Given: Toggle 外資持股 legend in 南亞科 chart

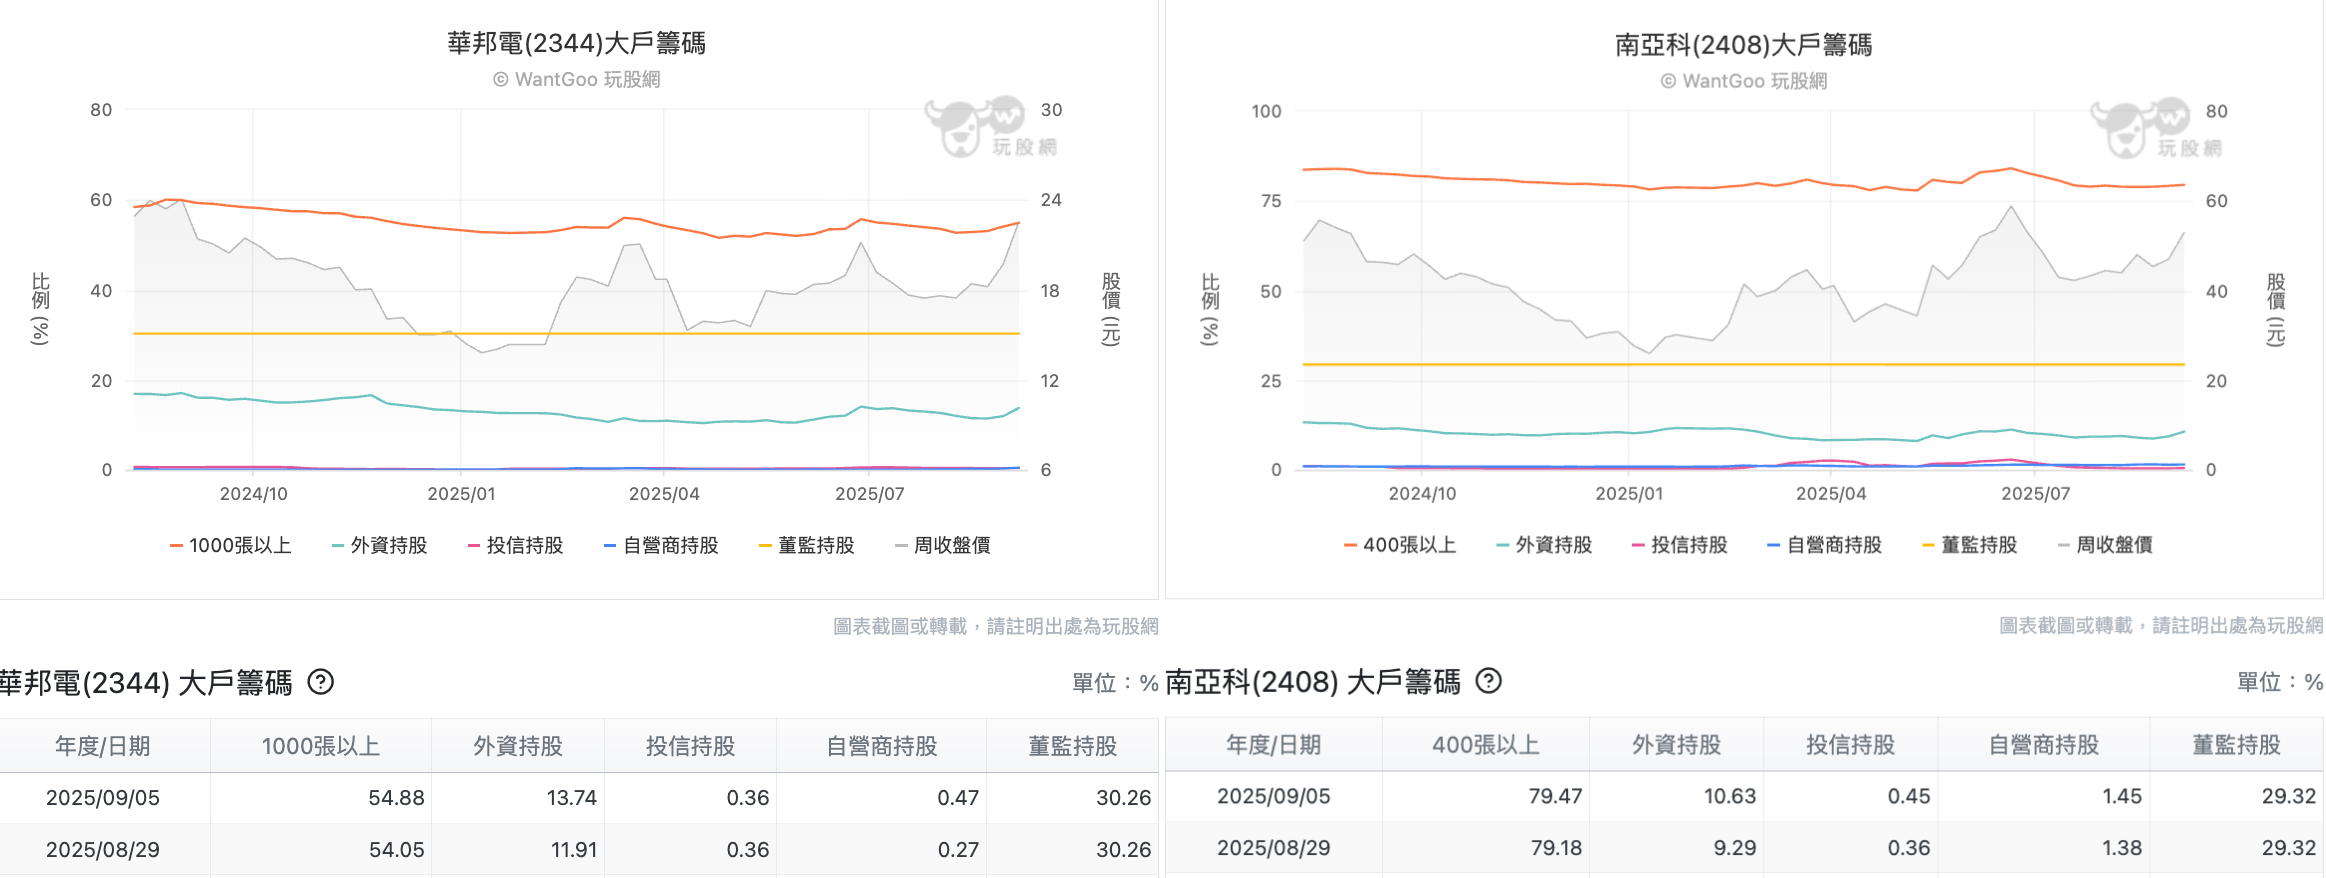Looking at the screenshot, I should [x=1545, y=545].
